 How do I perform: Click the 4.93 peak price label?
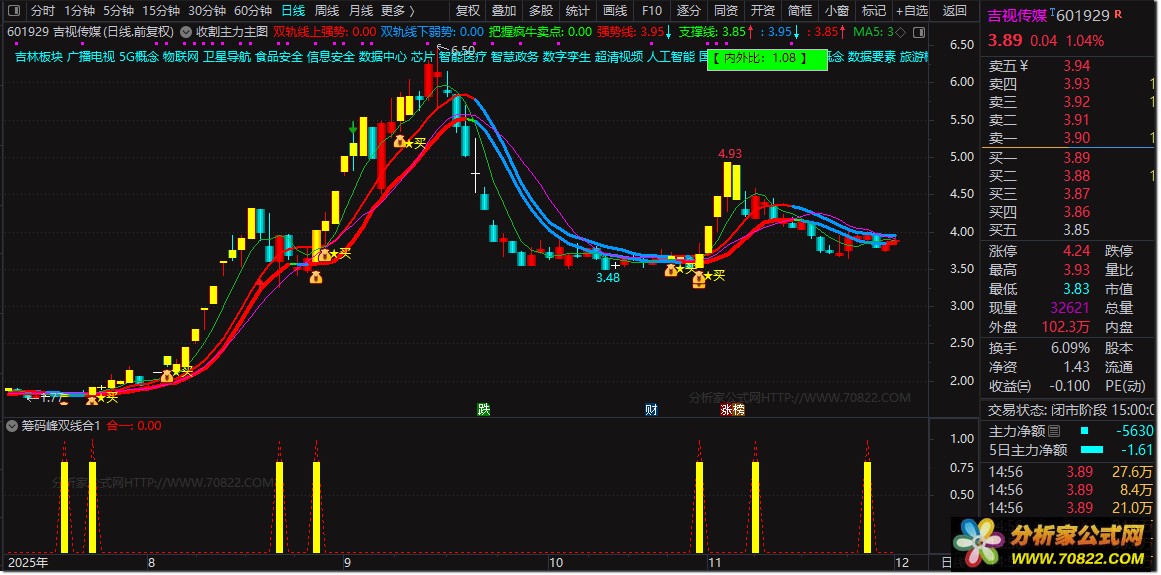pos(730,154)
